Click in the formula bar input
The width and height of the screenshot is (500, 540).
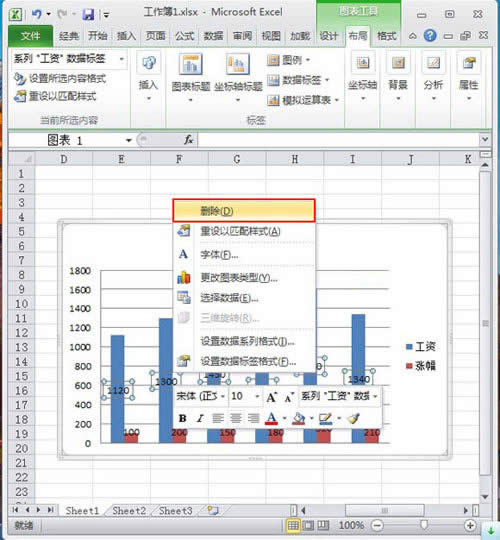[x=339, y=140]
